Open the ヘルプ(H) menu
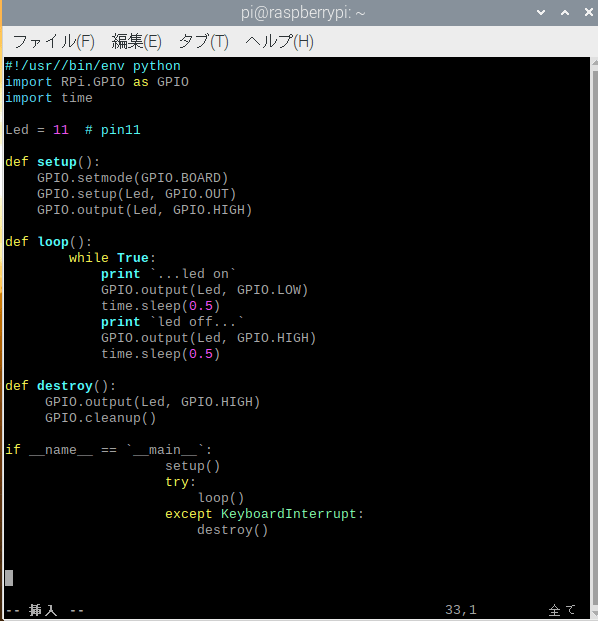Image resolution: width=598 pixels, height=621 pixels. (x=279, y=41)
